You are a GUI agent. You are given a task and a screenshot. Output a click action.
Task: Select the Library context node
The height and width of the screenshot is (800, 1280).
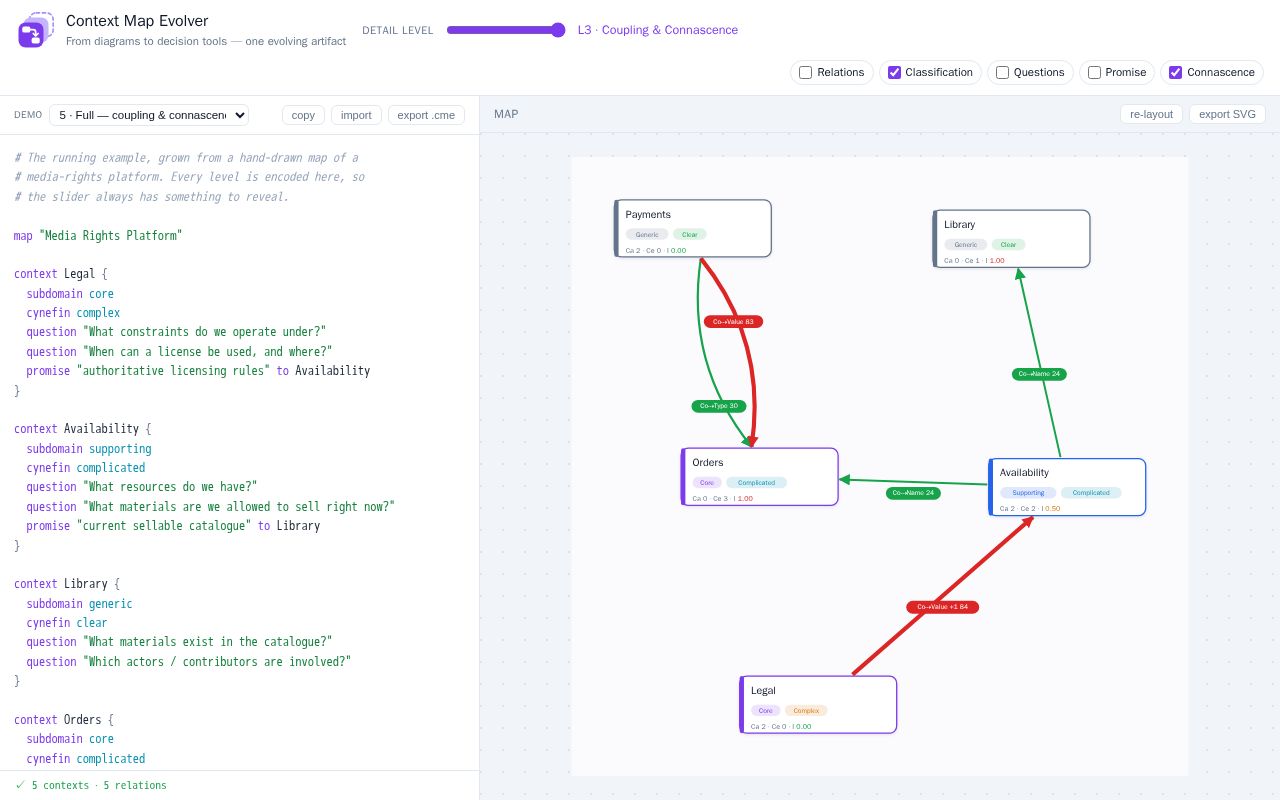[x=1011, y=239]
